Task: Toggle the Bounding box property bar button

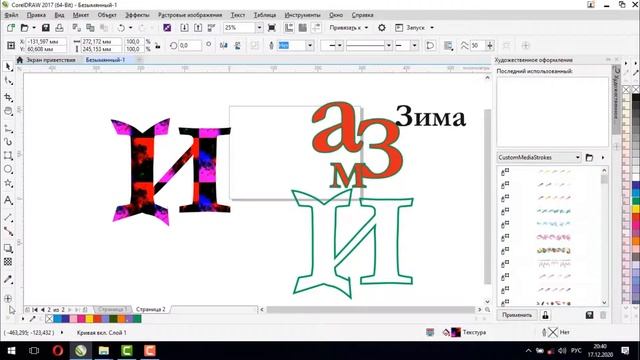Action: click(x=507, y=46)
